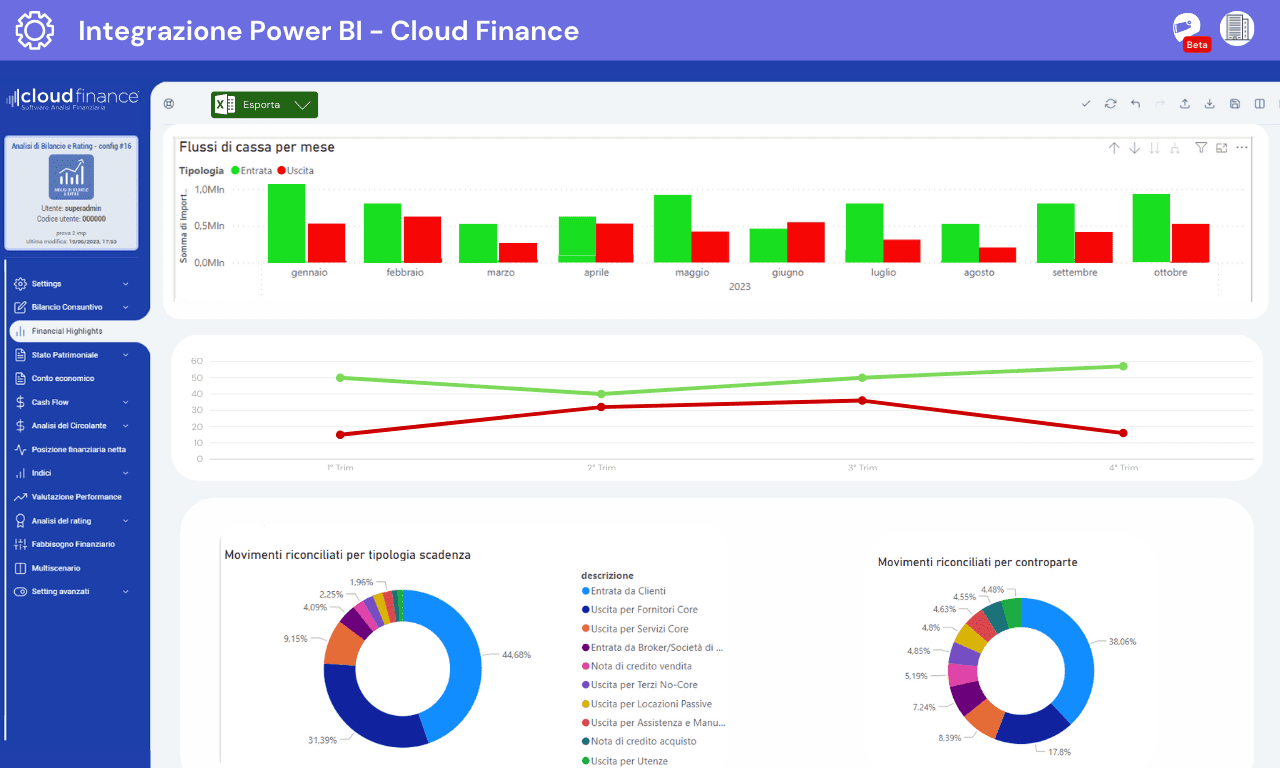
Task: Click the red giugno Uscita bar
Action: click(x=806, y=242)
